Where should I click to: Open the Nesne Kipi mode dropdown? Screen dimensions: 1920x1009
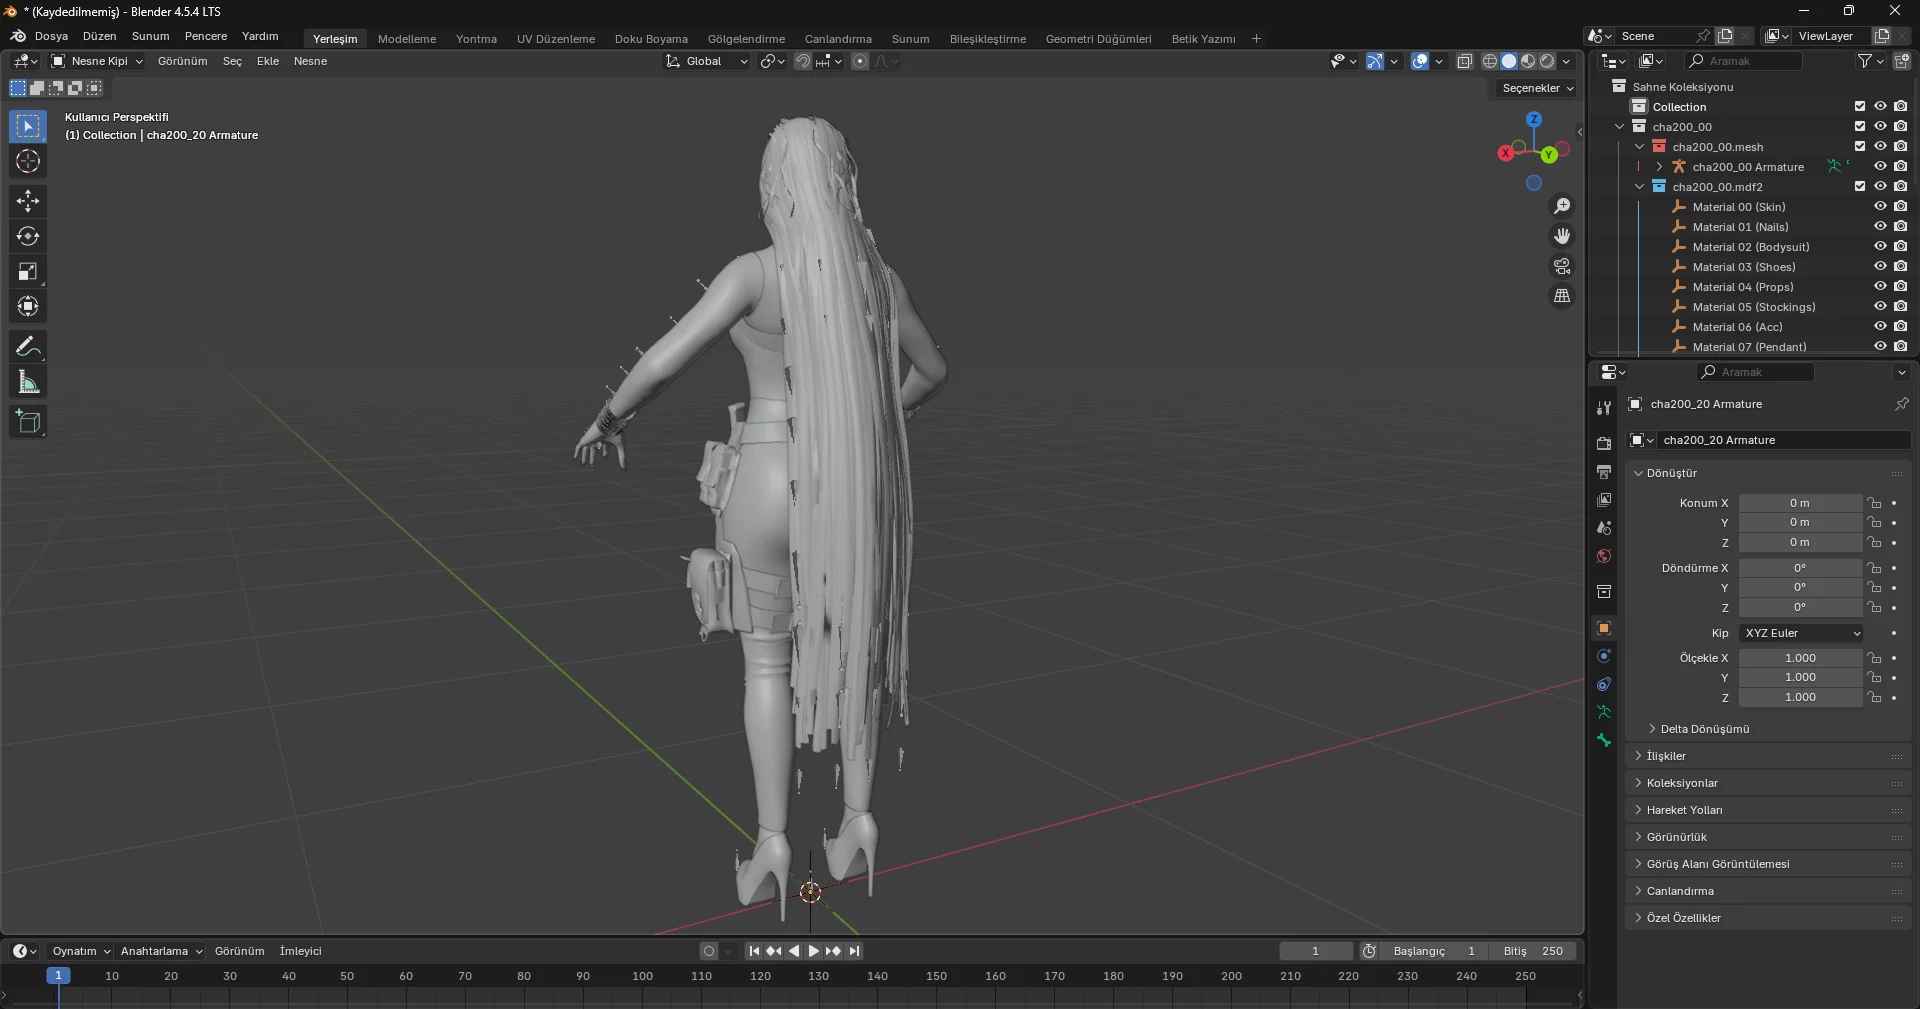[98, 61]
